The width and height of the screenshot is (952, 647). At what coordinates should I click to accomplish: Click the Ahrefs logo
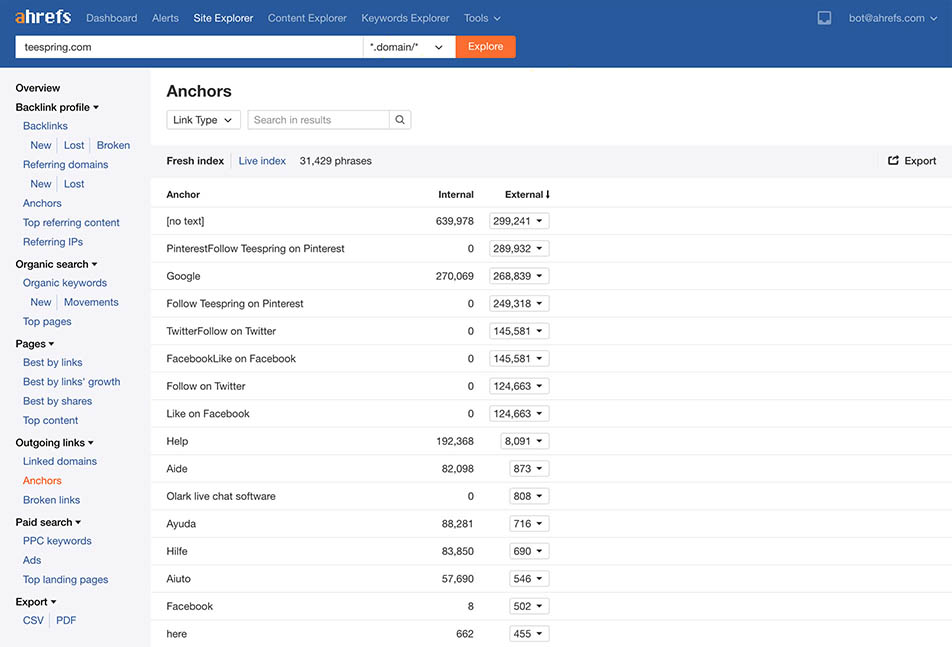43,17
